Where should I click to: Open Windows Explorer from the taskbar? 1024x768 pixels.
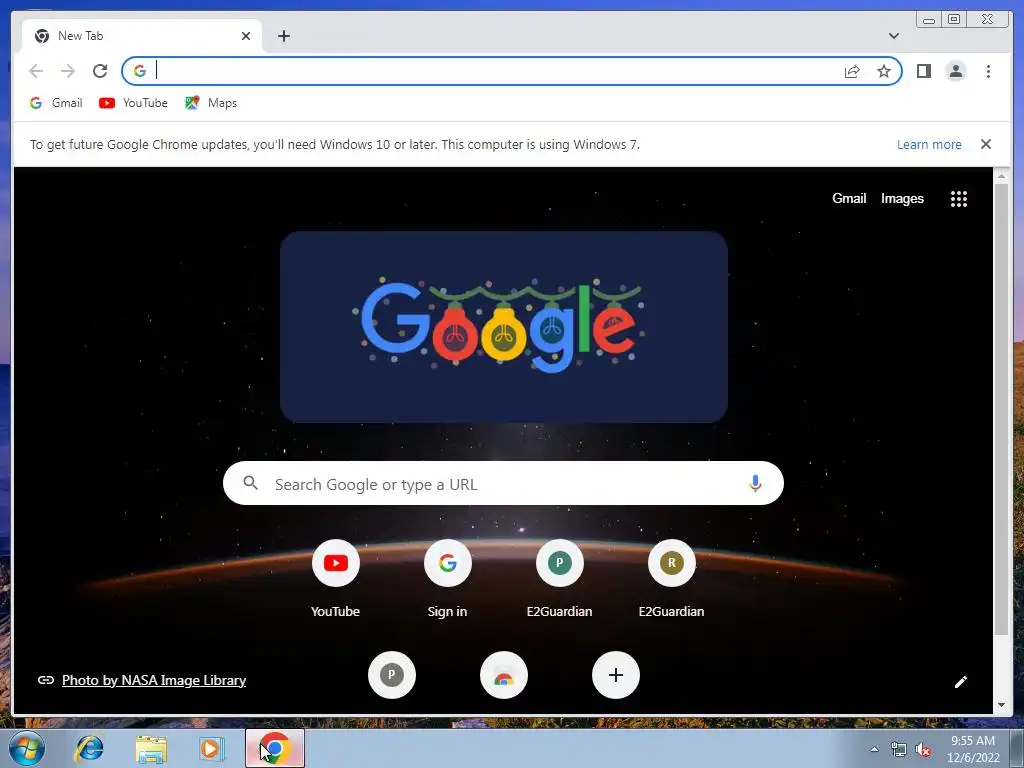(151, 749)
